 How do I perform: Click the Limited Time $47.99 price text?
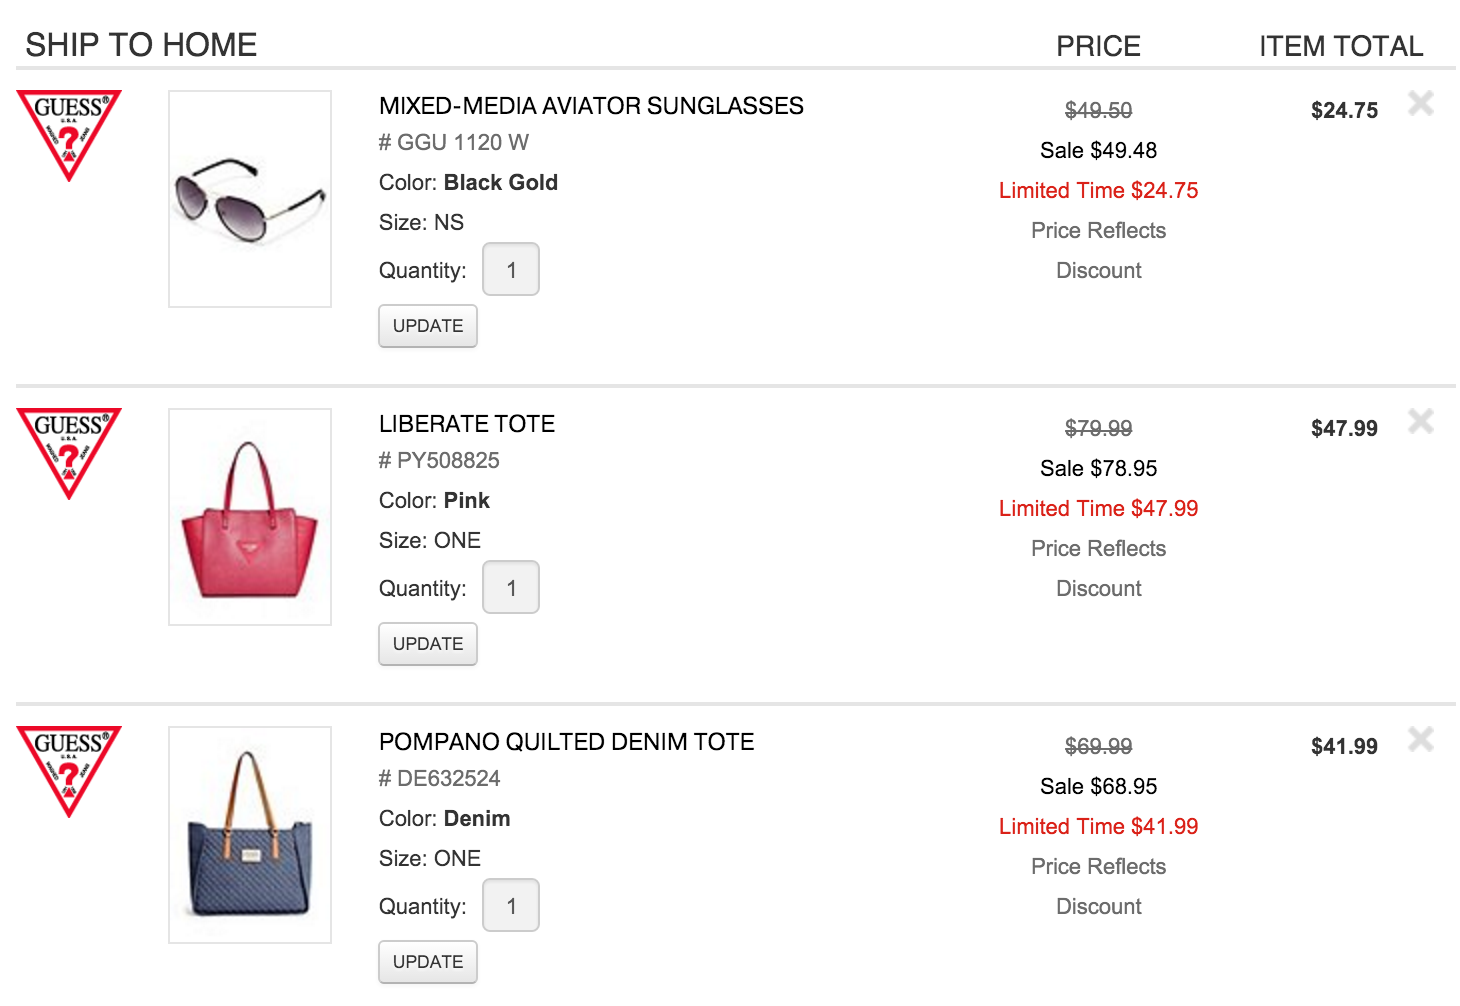pyautogui.click(x=1098, y=509)
